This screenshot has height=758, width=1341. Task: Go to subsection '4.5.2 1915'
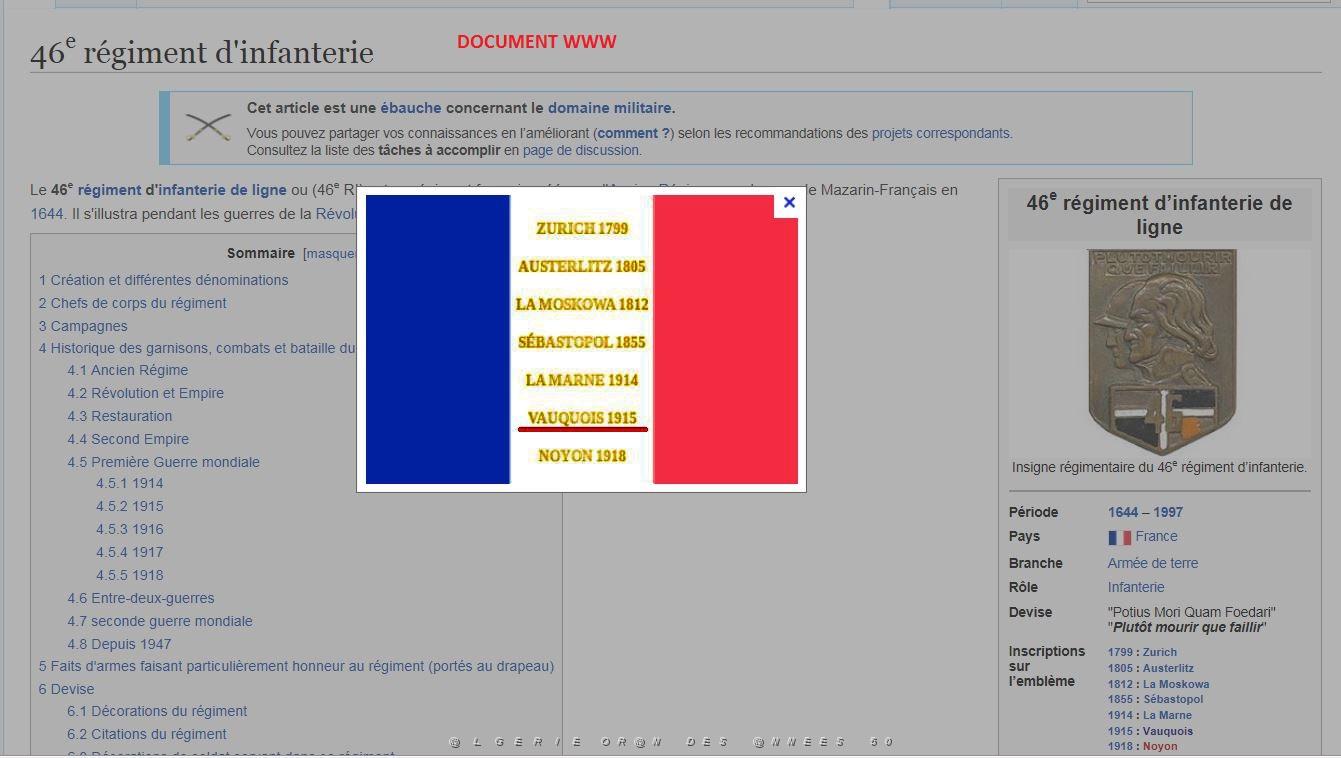130,506
